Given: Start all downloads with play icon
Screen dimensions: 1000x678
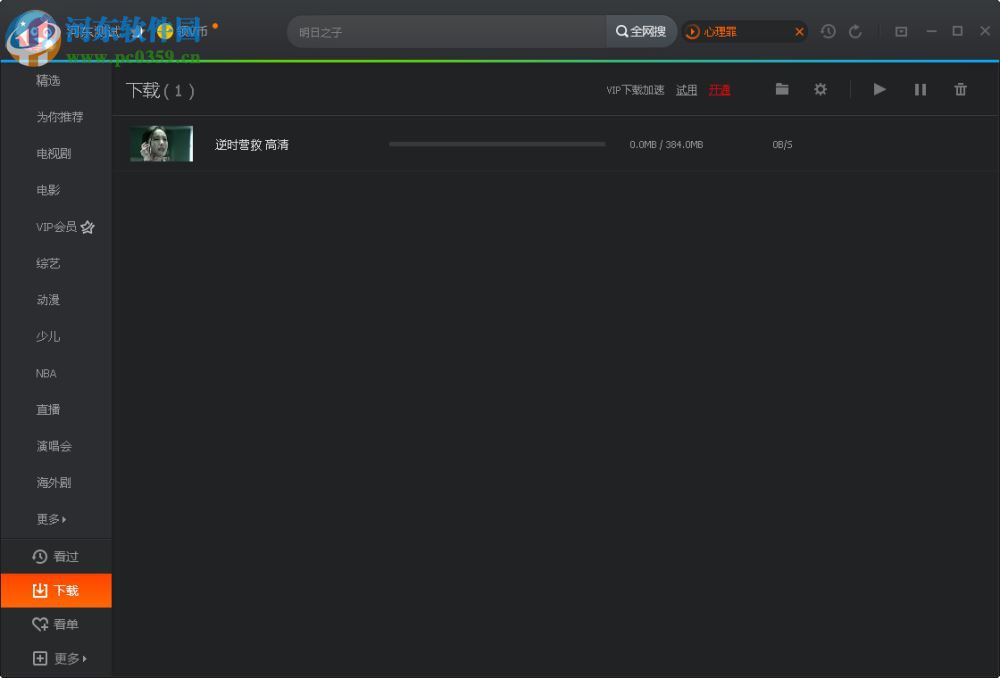Looking at the screenshot, I should point(879,89).
